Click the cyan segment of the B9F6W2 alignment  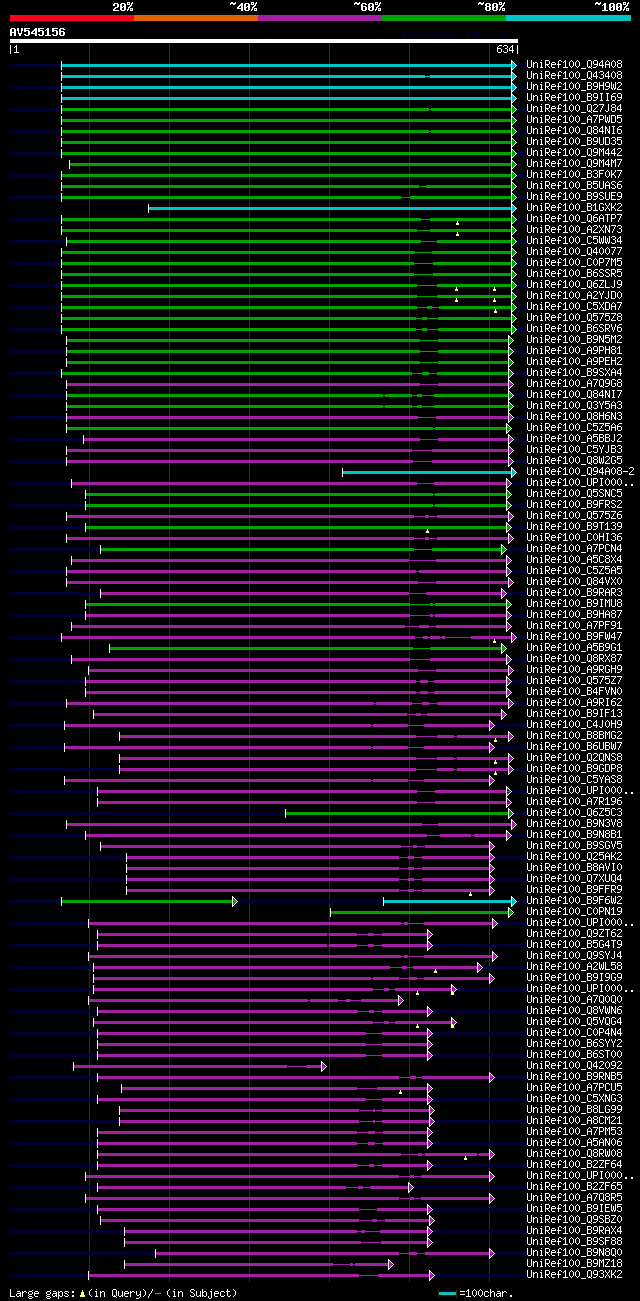point(449,901)
